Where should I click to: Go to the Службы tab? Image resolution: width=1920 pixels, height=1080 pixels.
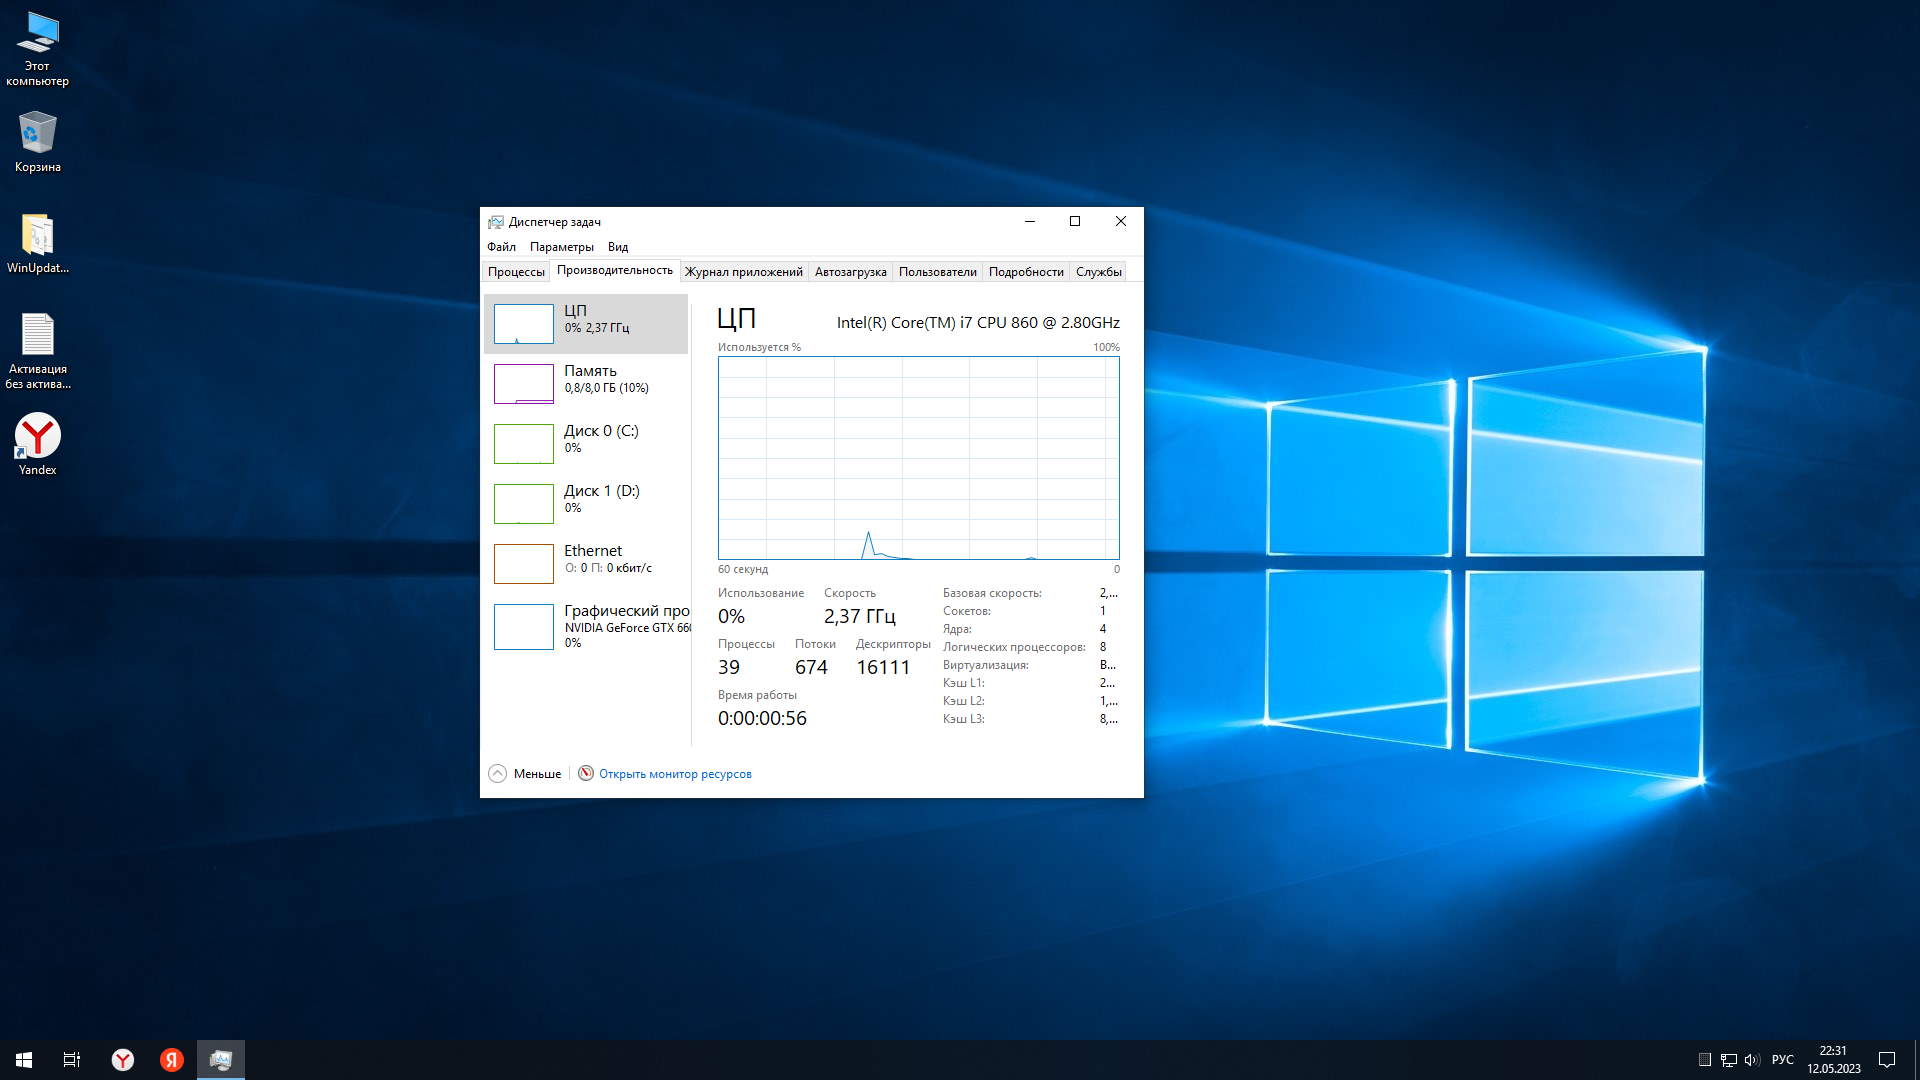pyautogui.click(x=1098, y=272)
